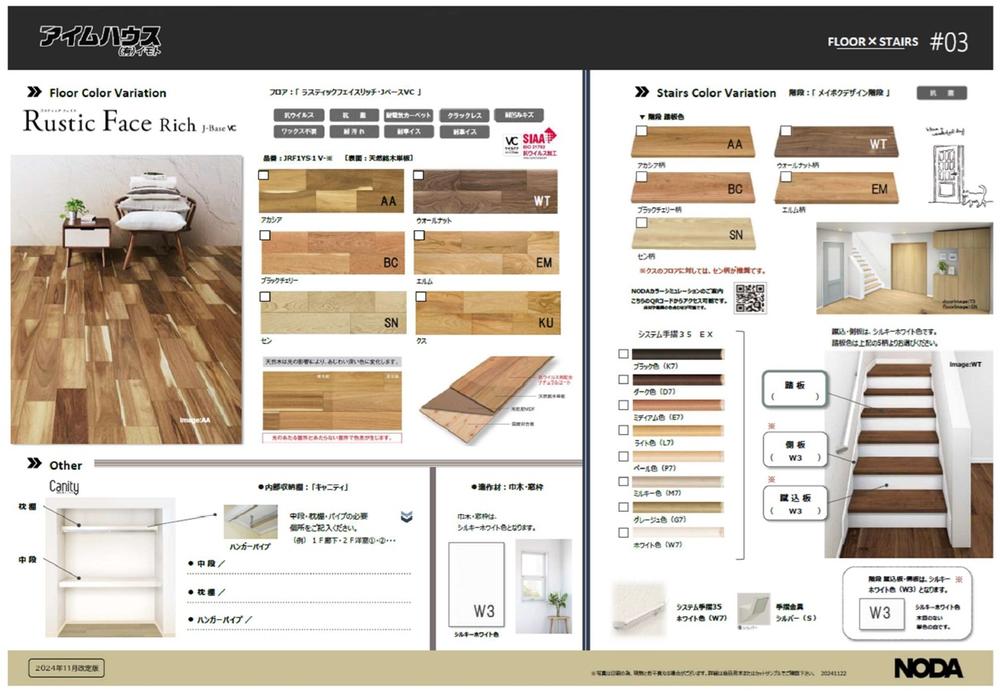The image size is (1000, 692).
Task: Check the AA stair tread checkbox
Action: point(642,131)
